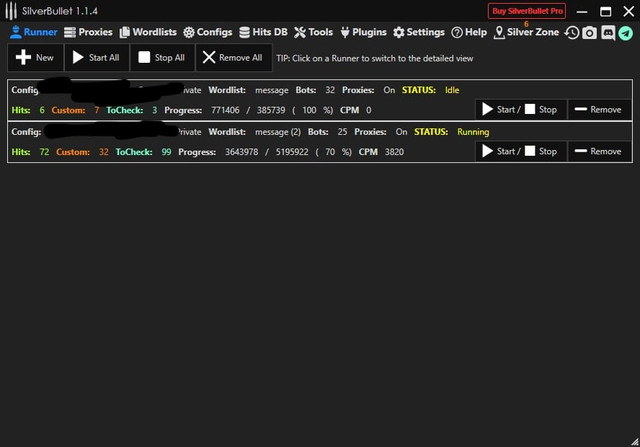Open the Telegram icon link

click(626, 33)
